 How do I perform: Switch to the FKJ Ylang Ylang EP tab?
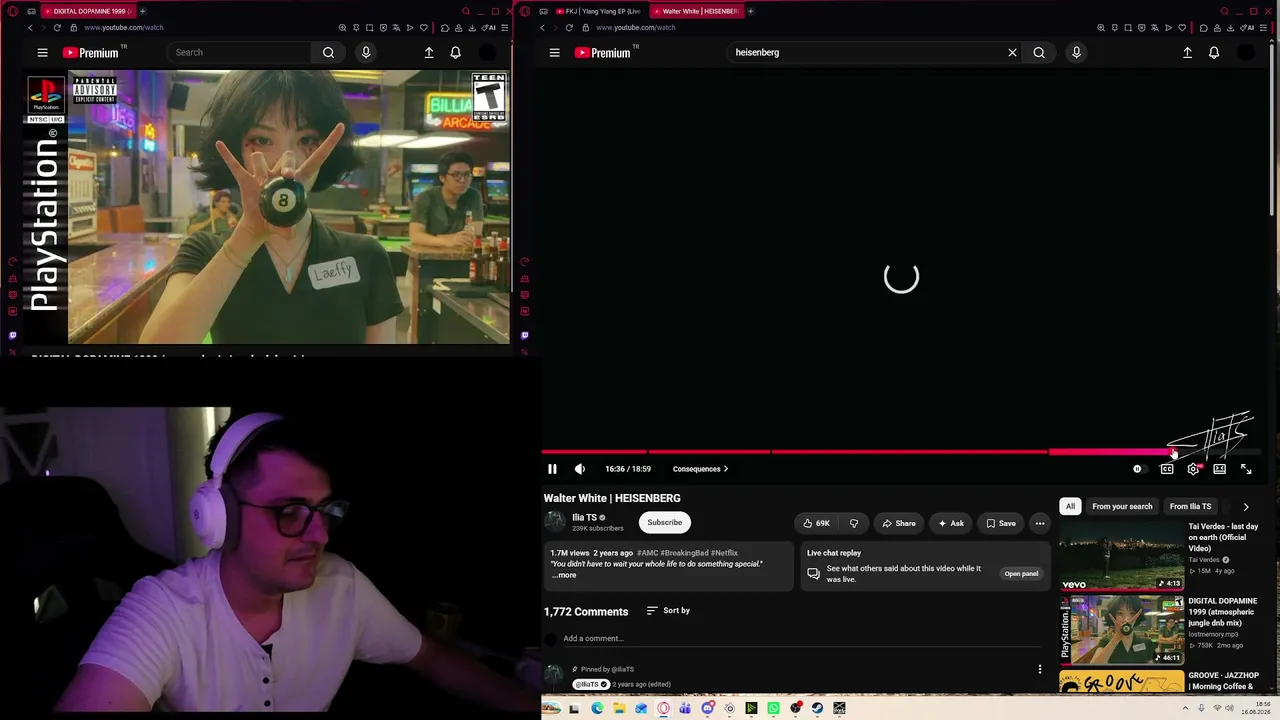click(598, 11)
